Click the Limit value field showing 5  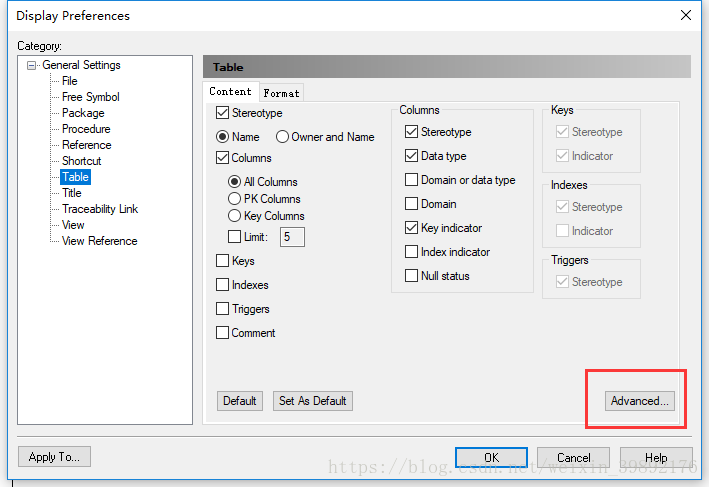(292, 237)
